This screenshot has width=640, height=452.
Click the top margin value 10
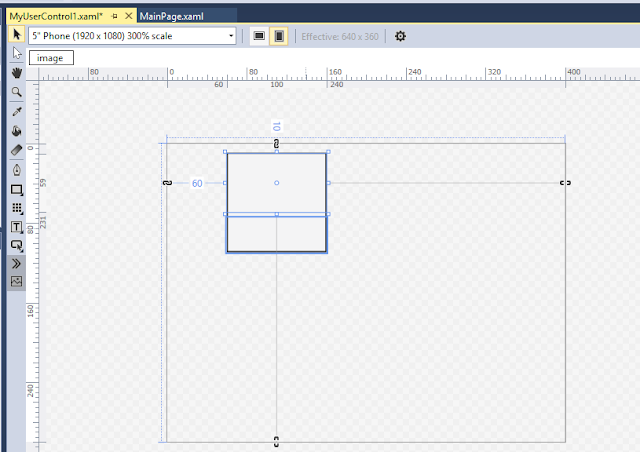276,127
